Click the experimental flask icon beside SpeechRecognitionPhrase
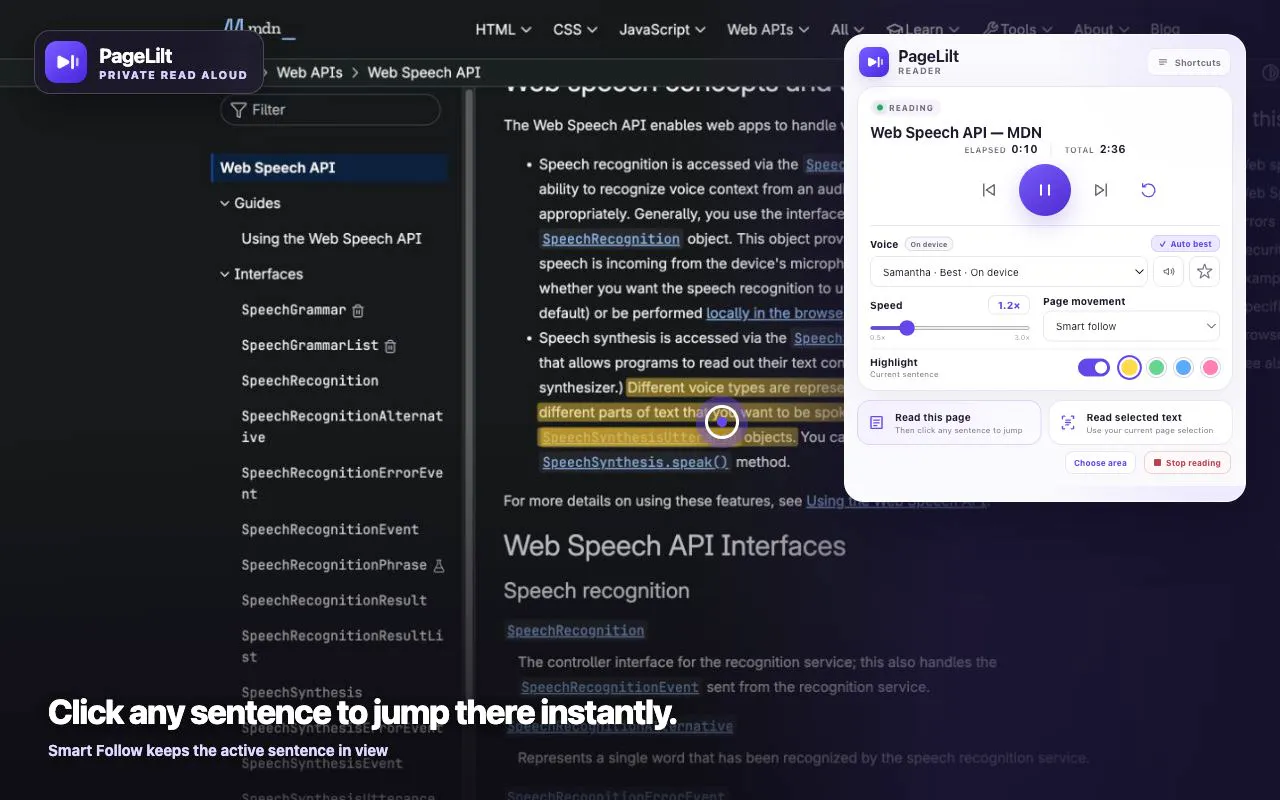This screenshot has height=800, width=1280. click(438, 566)
